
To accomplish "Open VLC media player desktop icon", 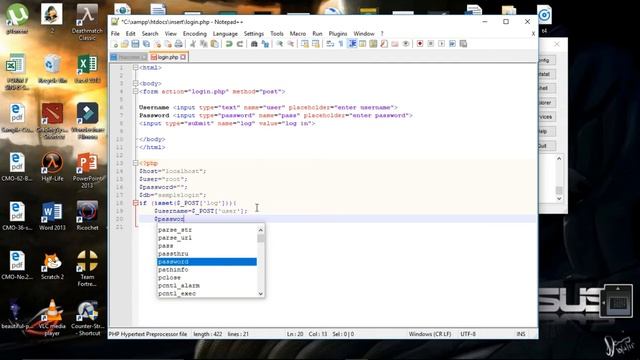I will click(x=52, y=317).
